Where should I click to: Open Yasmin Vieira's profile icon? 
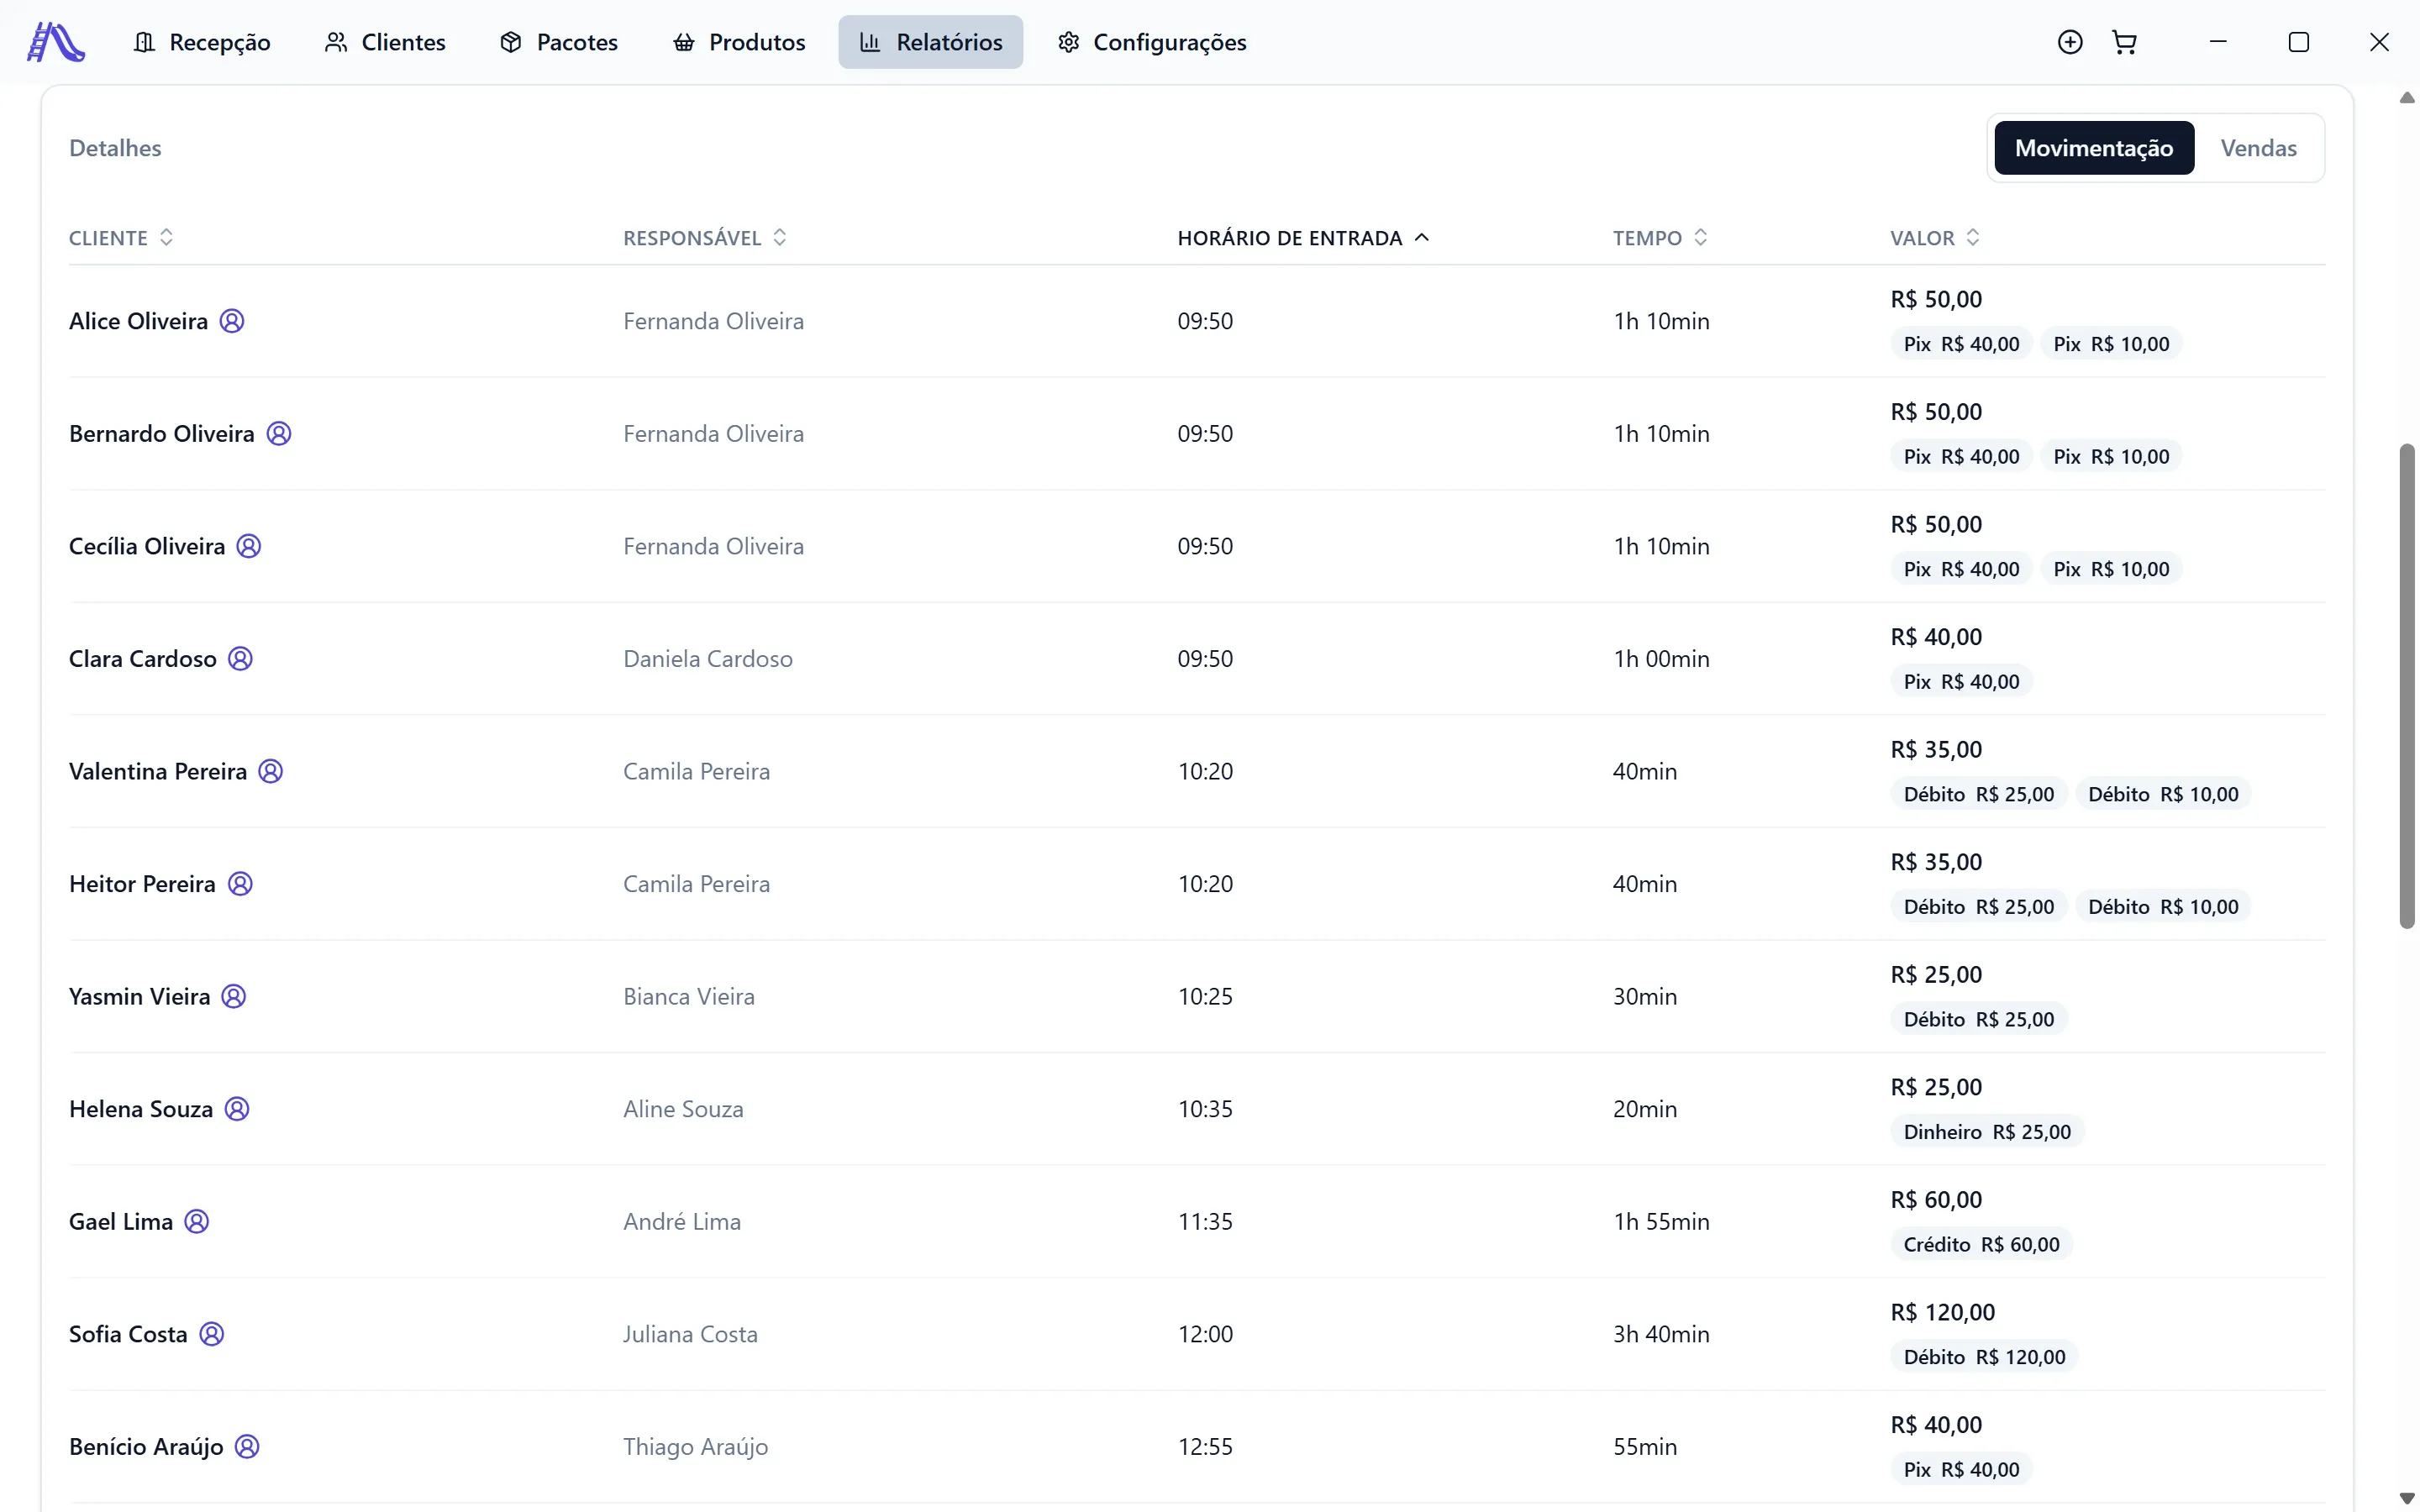tap(234, 996)
